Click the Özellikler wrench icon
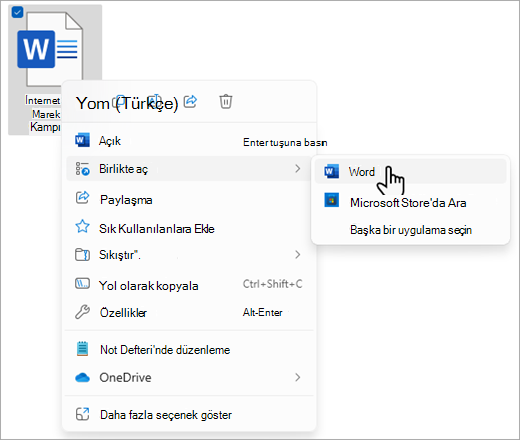 pyautogui.click(x=82, y=312)
